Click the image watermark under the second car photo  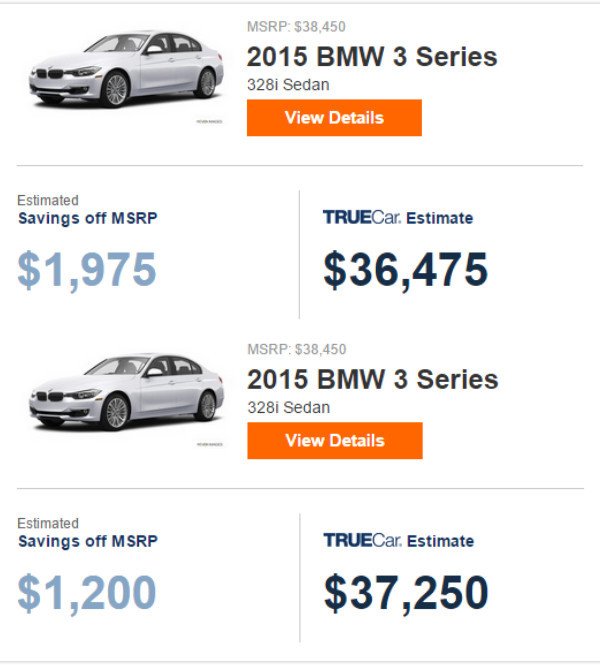pyautogui.click(x=210, y=444)
